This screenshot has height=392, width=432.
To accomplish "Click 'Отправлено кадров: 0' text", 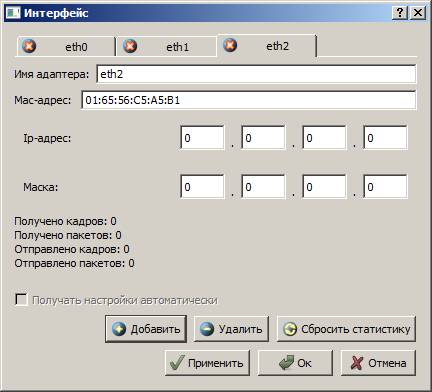I will tap(72, 249).
